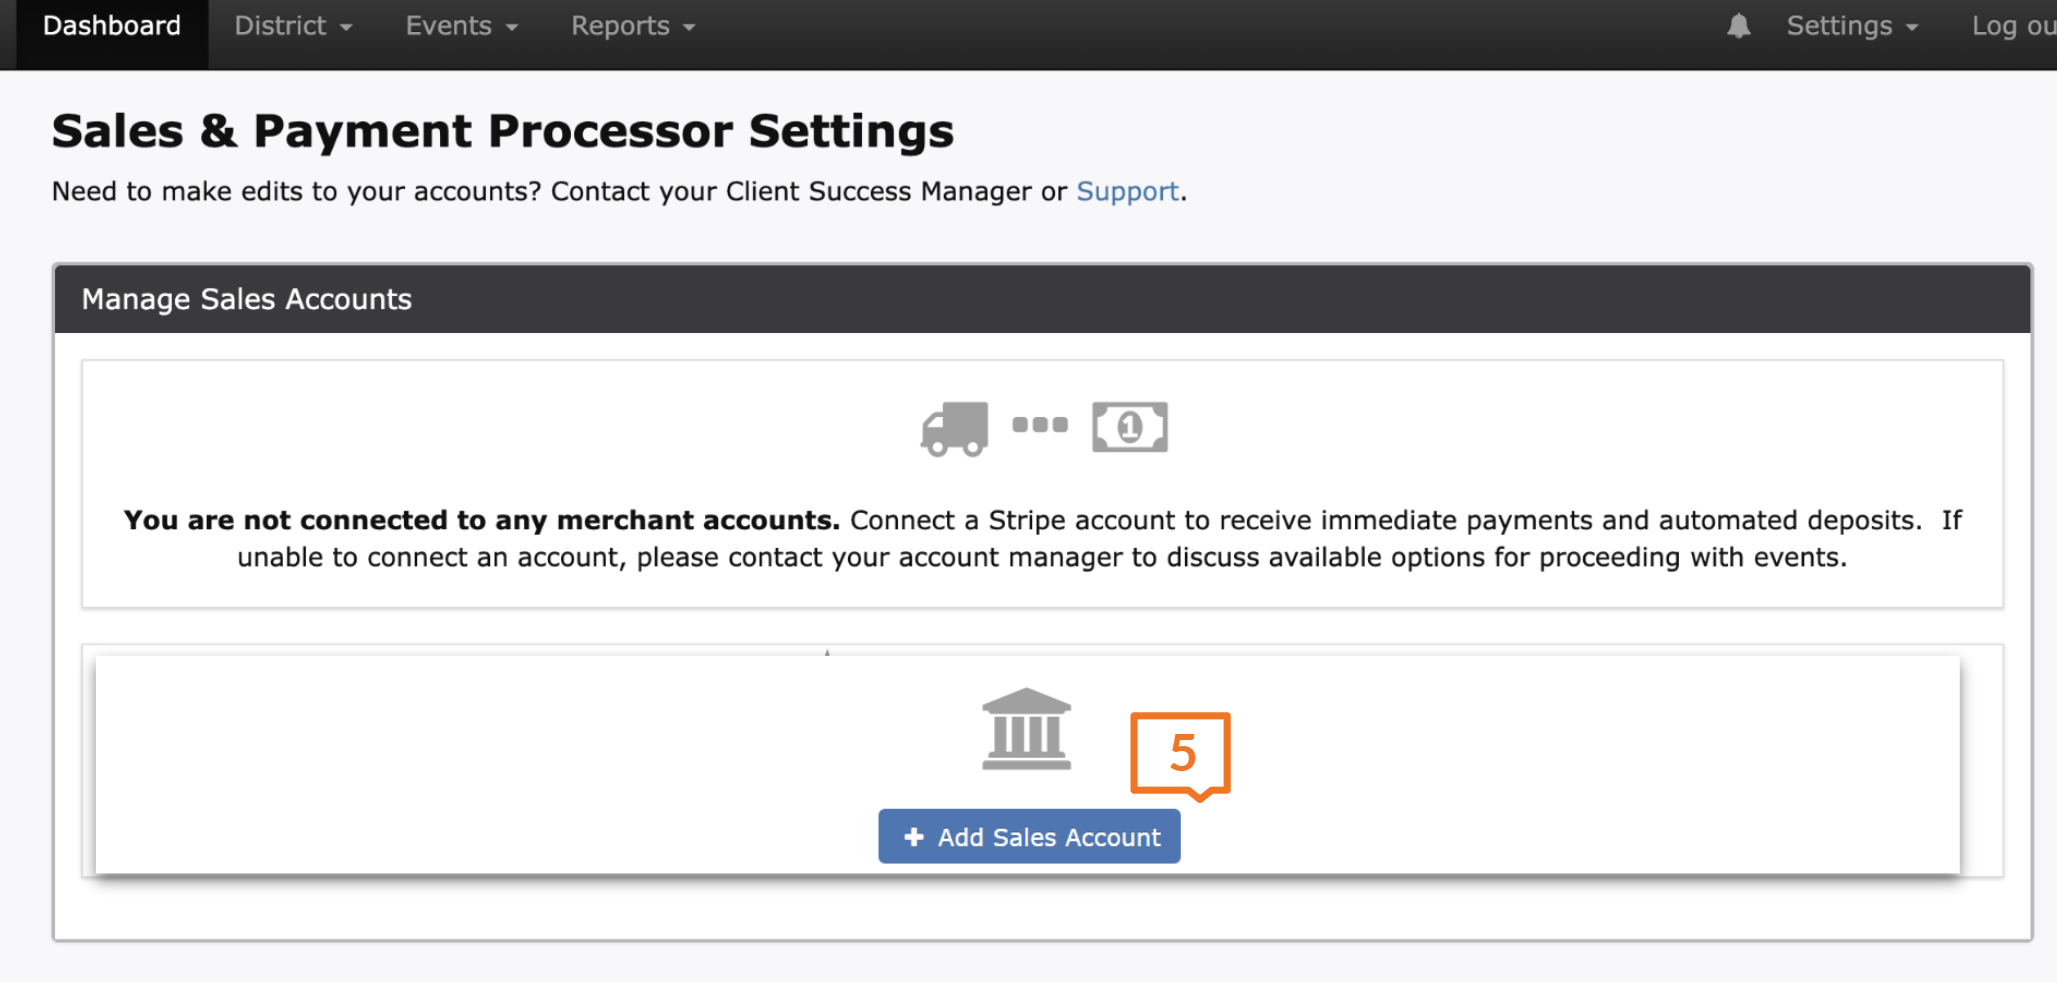
Task: Open the Settings dropdown menu
Action: (x=1852, y=26)
